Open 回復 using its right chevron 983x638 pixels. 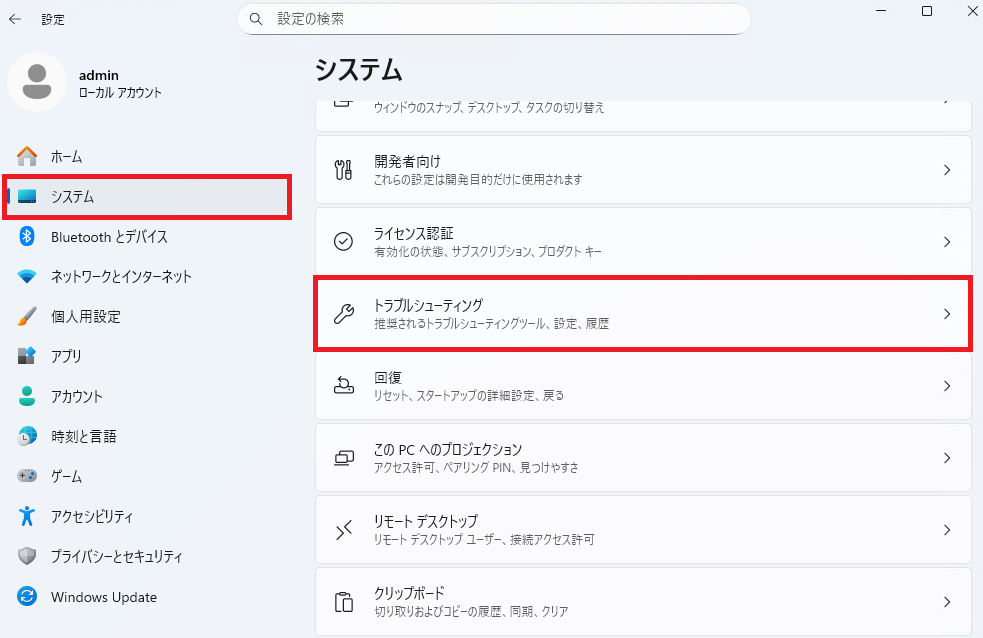coord(947,386)
